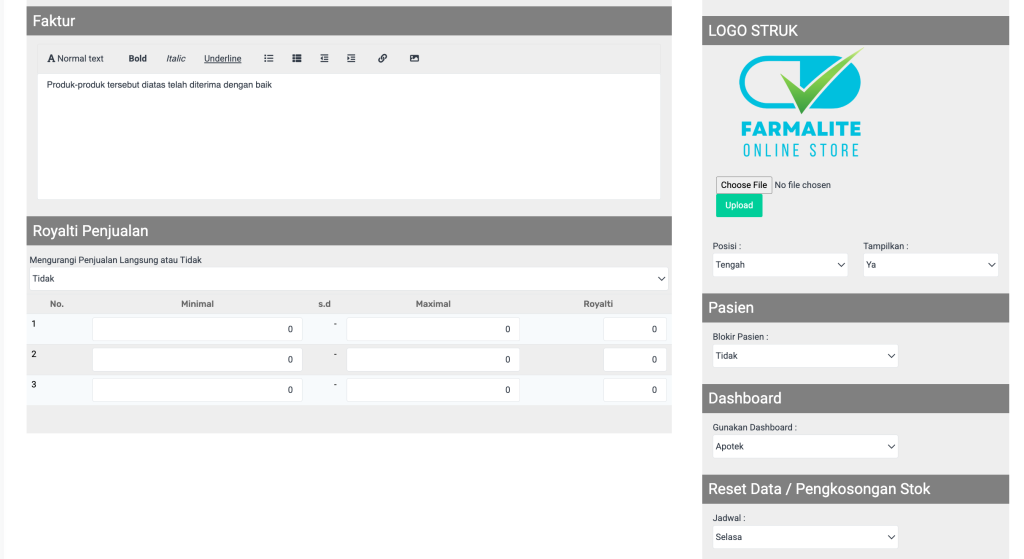Open the Tampilkan dropdown
The width and height of the screenshot is (1024, 559).
coord(930,265)
